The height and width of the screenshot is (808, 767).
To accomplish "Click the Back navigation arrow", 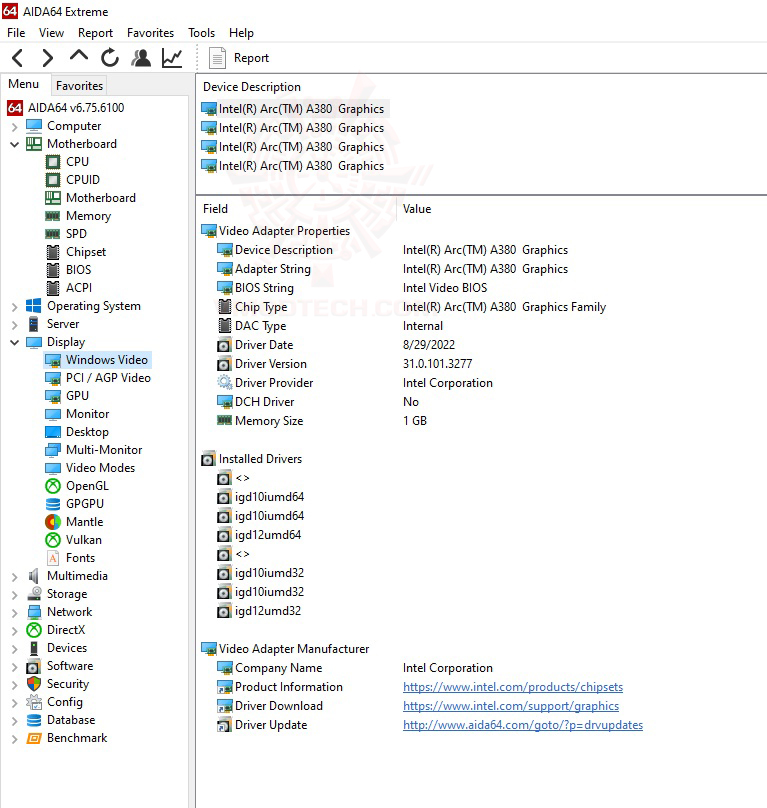I will 18,58.
